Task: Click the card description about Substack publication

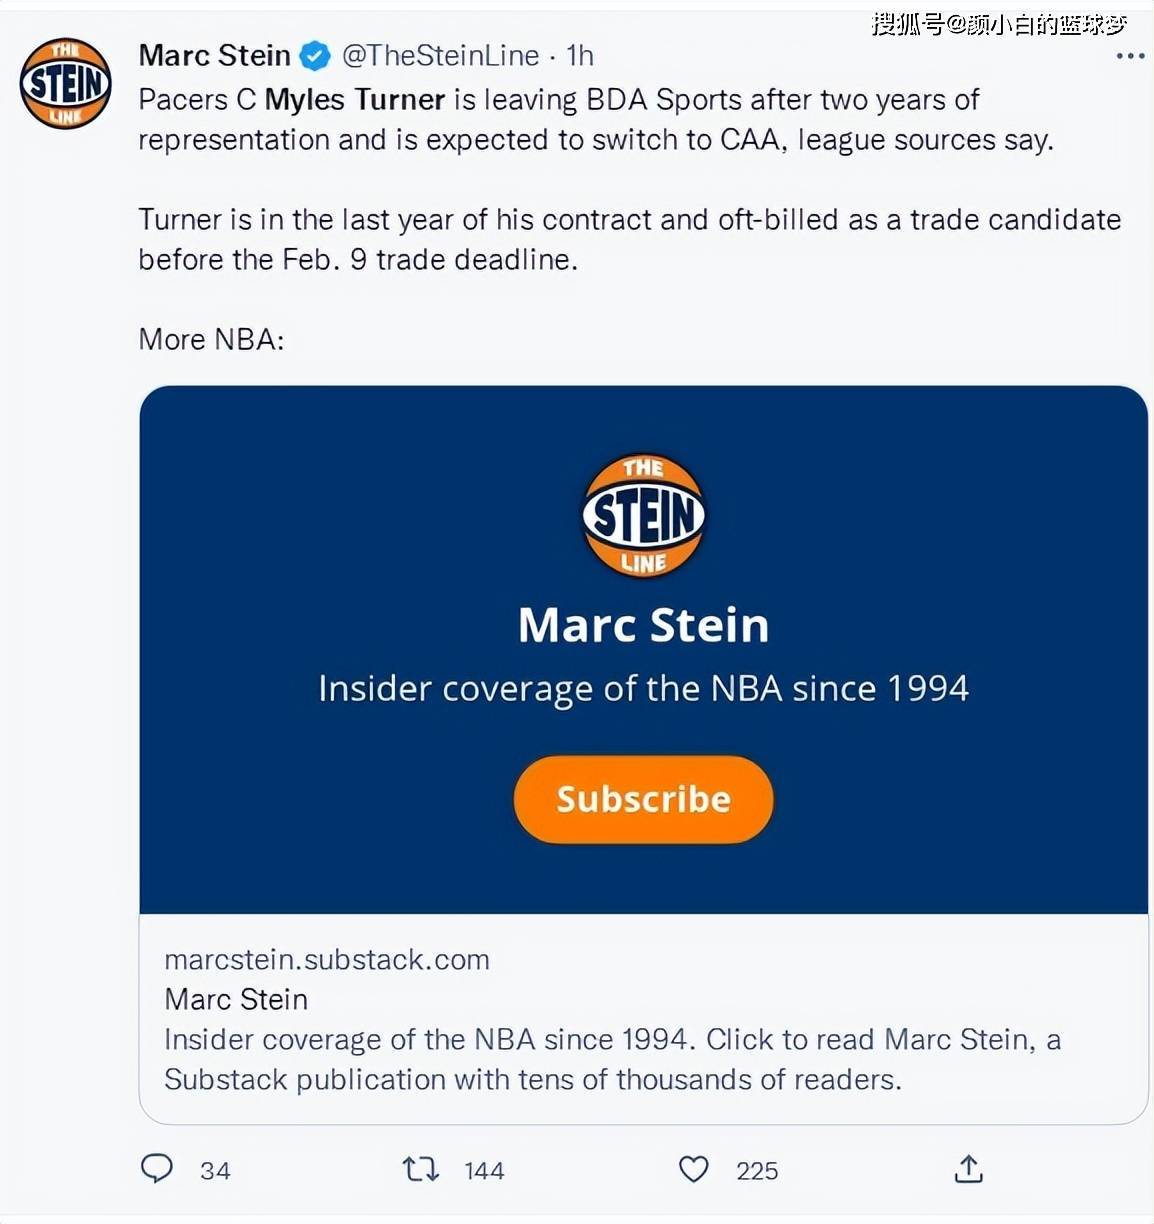Action: point(612,1060)
